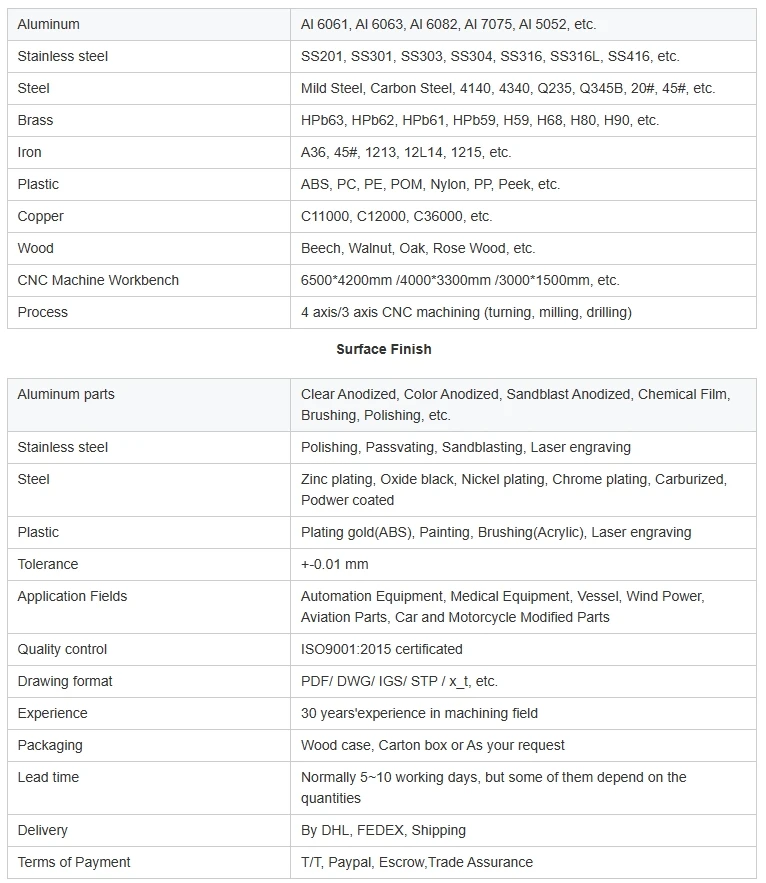
Task: Select the Application Fields label
Action: point(72,596)
